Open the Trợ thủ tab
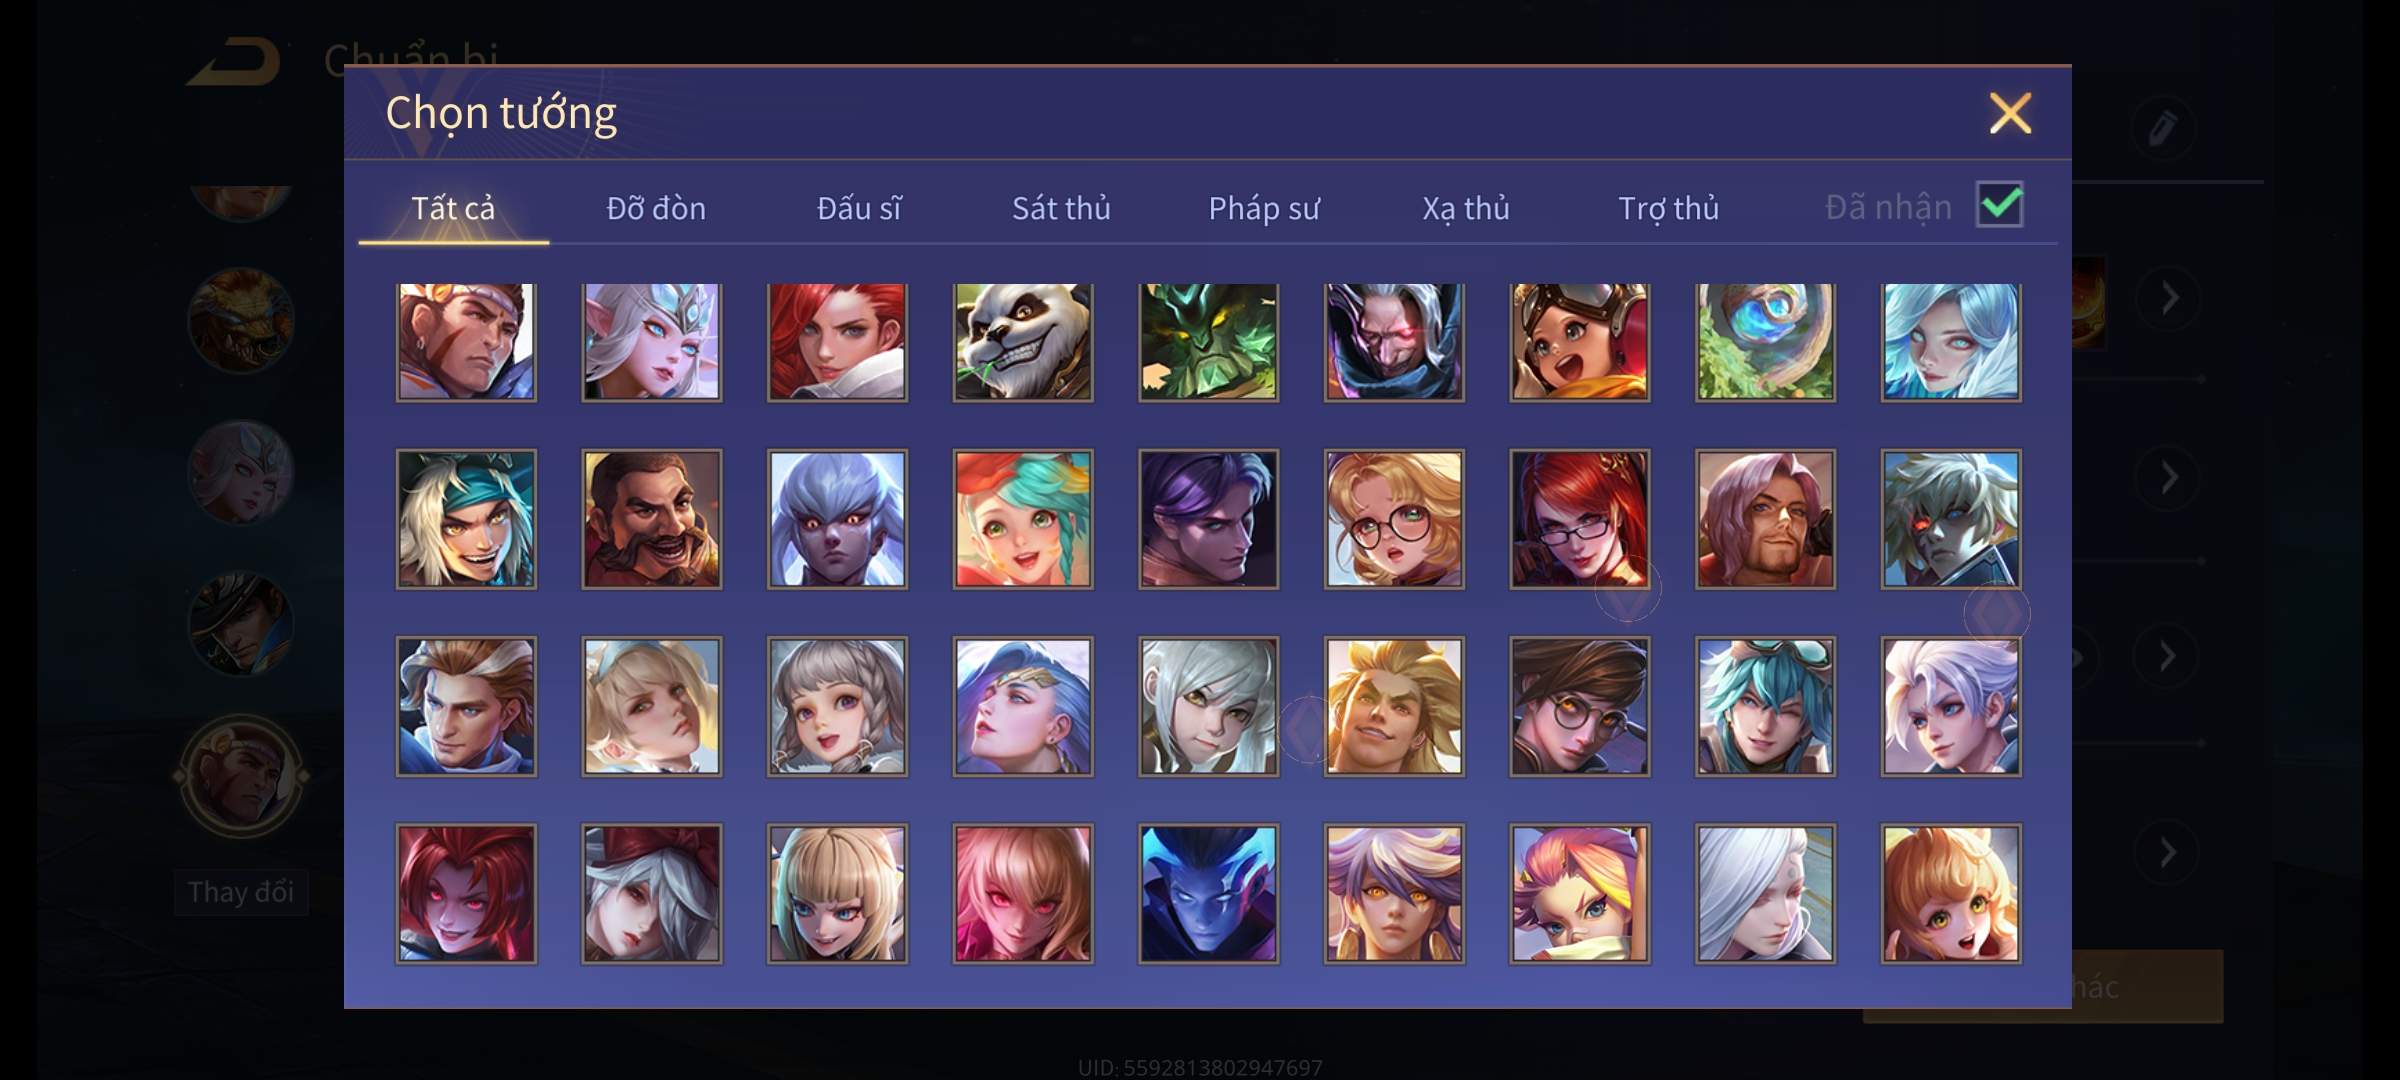The image size is (2400, 1080). tap(1669, 208)
